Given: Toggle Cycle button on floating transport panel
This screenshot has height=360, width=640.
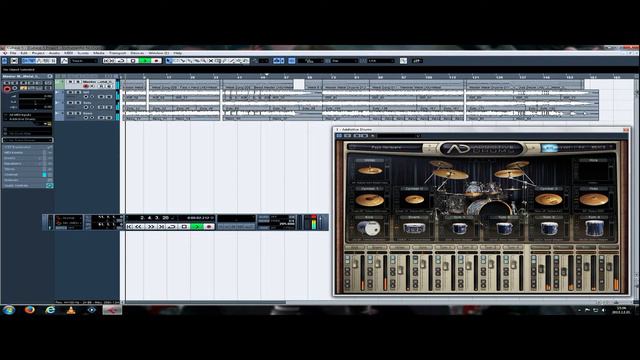Looking at the screenshot, I should tap(172, 226).
